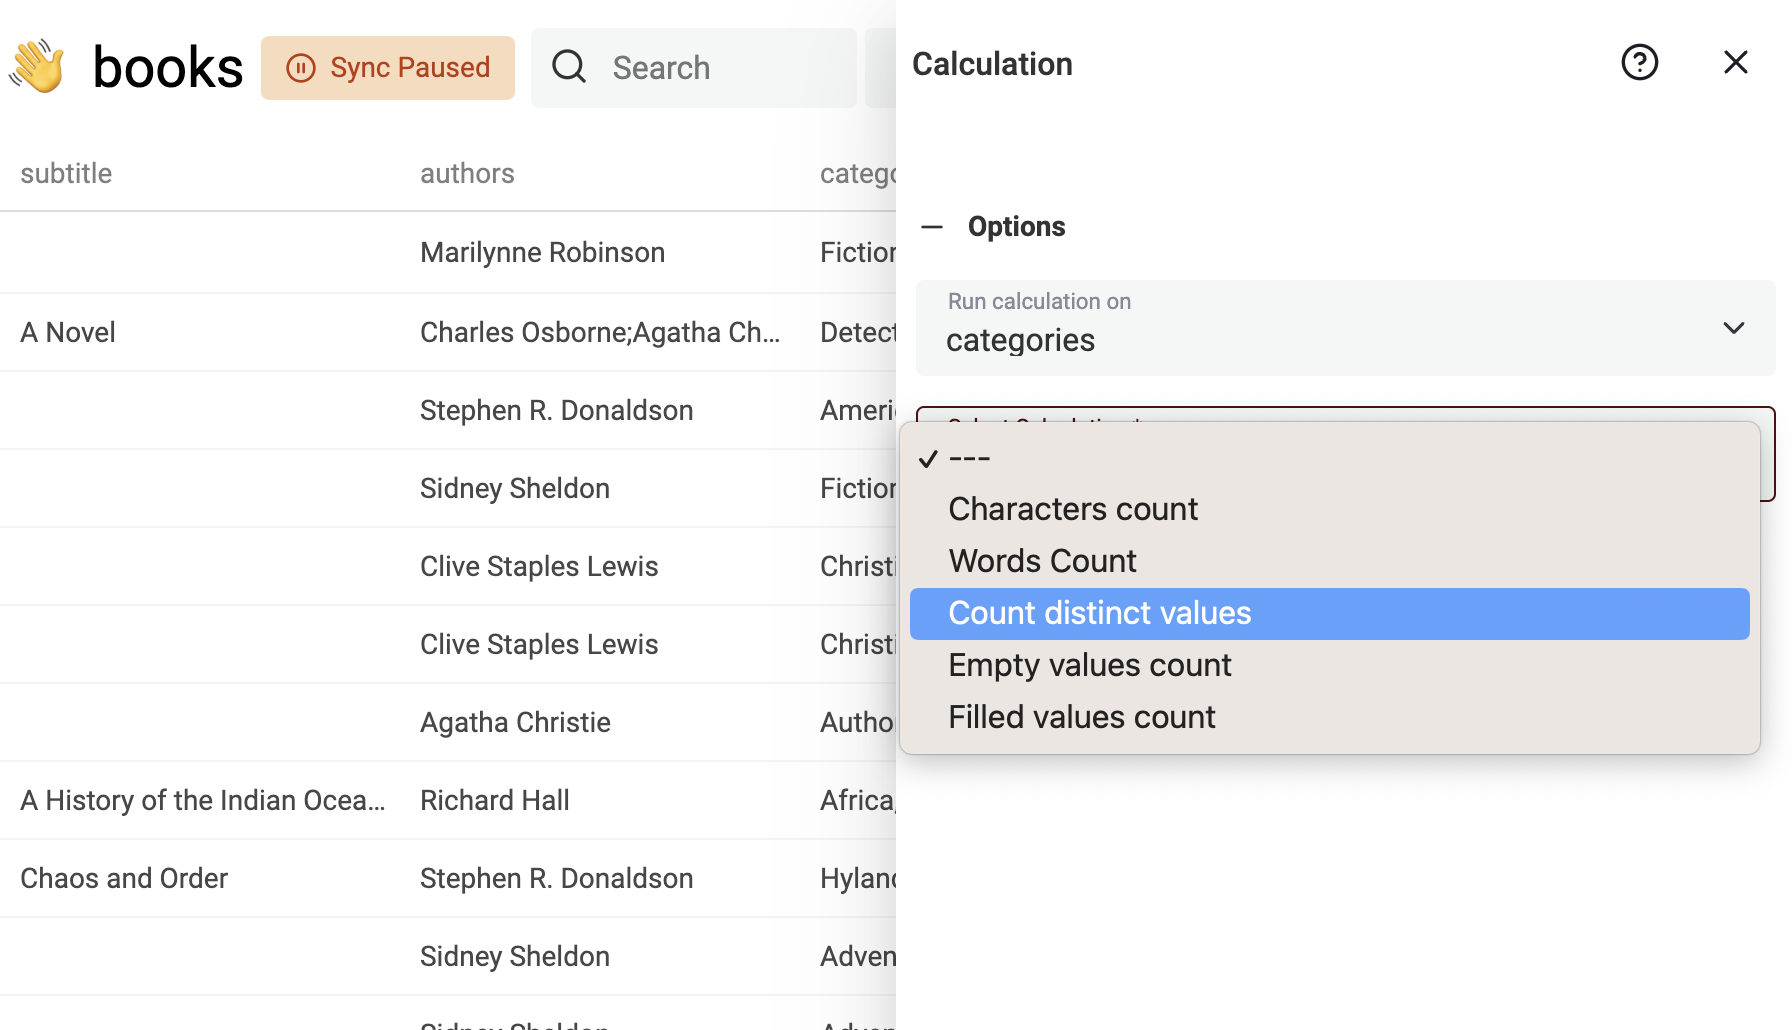
Task: Collapse the Options section
Action: click(932, 227)
